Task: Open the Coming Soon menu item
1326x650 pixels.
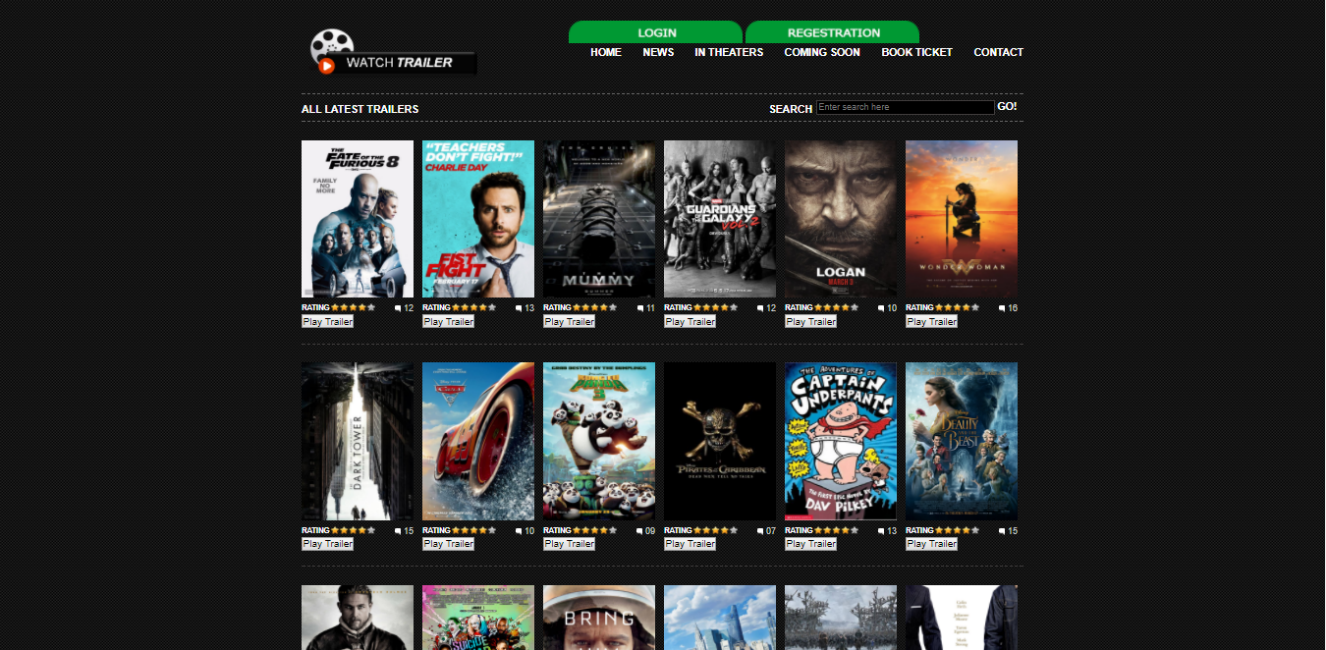Action: pos(822,52)
